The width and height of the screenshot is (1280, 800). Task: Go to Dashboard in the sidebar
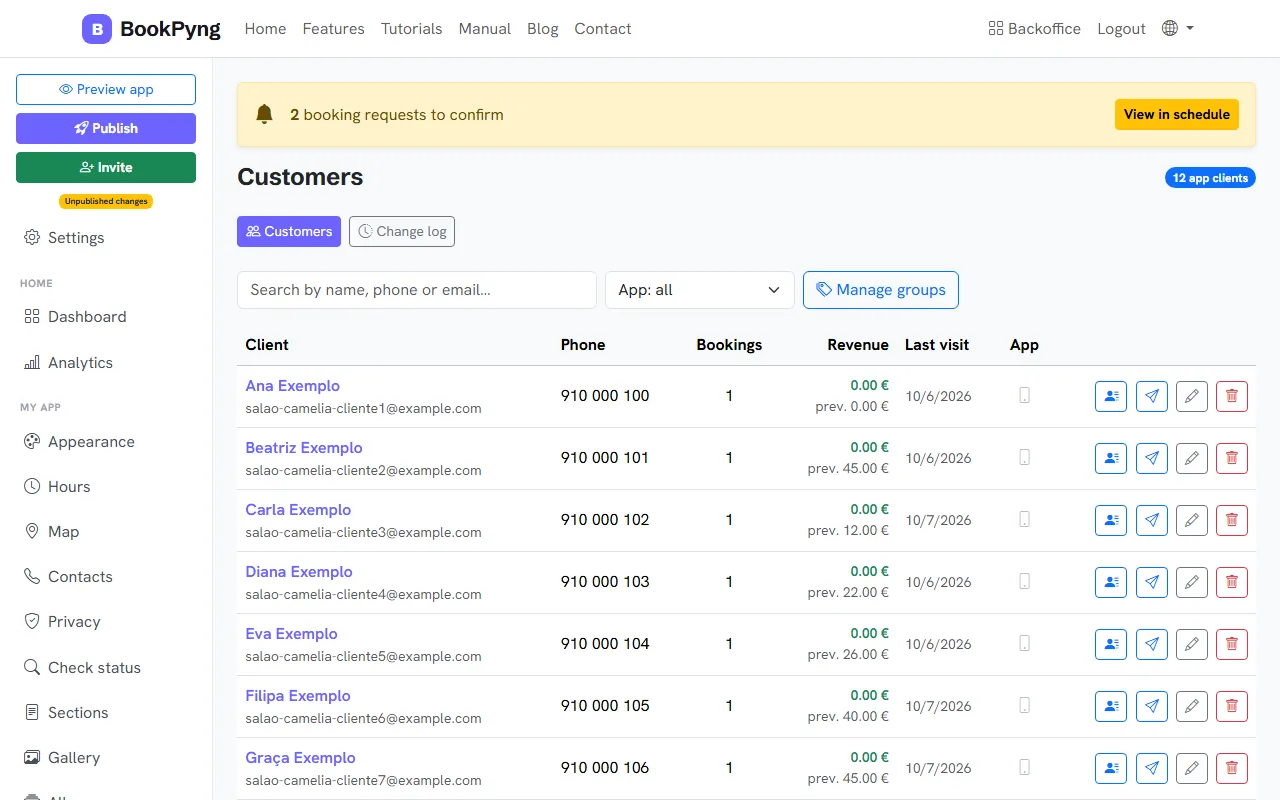(76, 317)
